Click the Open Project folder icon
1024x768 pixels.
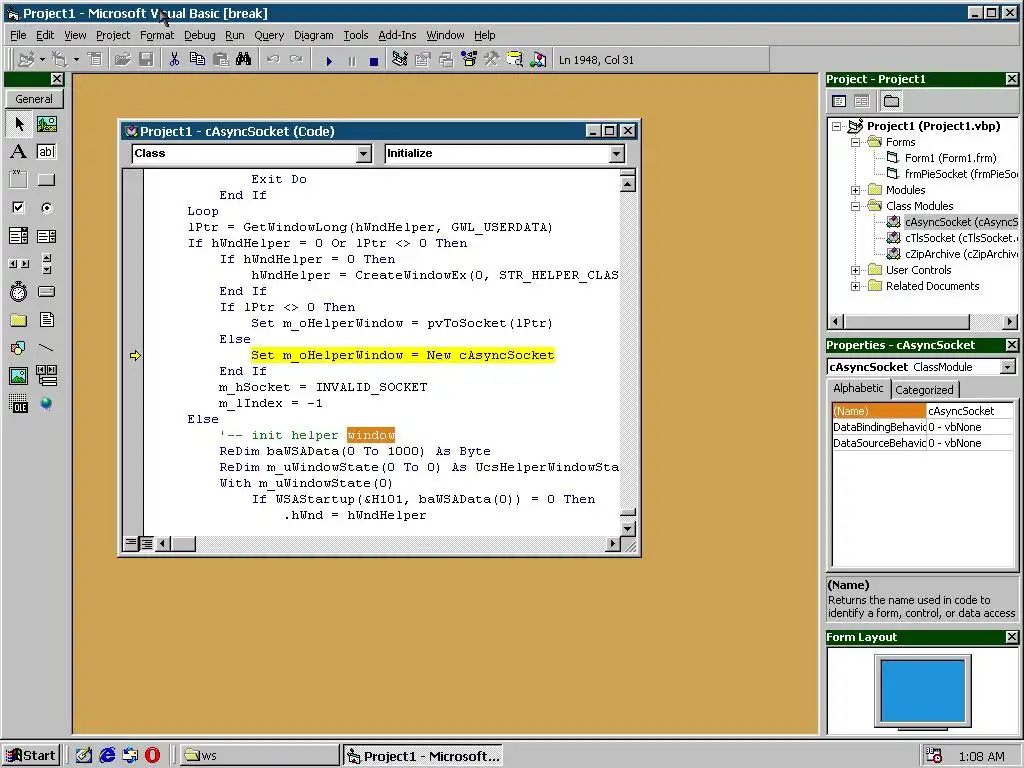[122, 59]
